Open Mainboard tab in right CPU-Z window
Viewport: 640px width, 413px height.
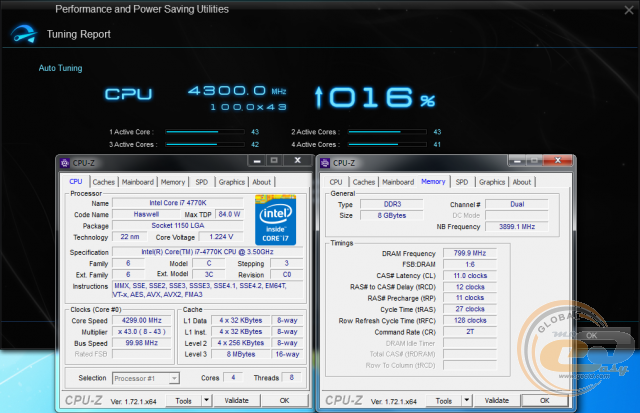398,182
